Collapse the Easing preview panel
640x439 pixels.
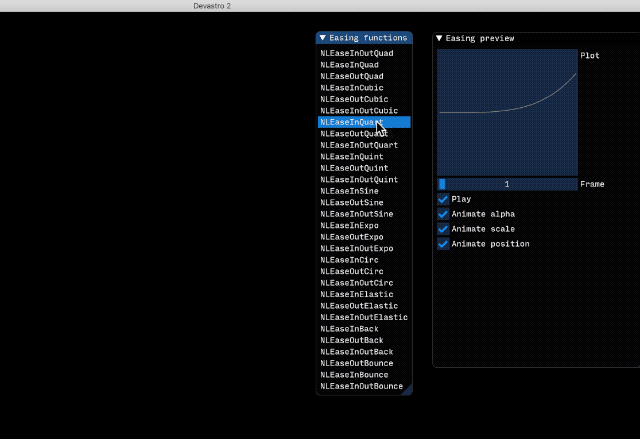click(439, 38)
